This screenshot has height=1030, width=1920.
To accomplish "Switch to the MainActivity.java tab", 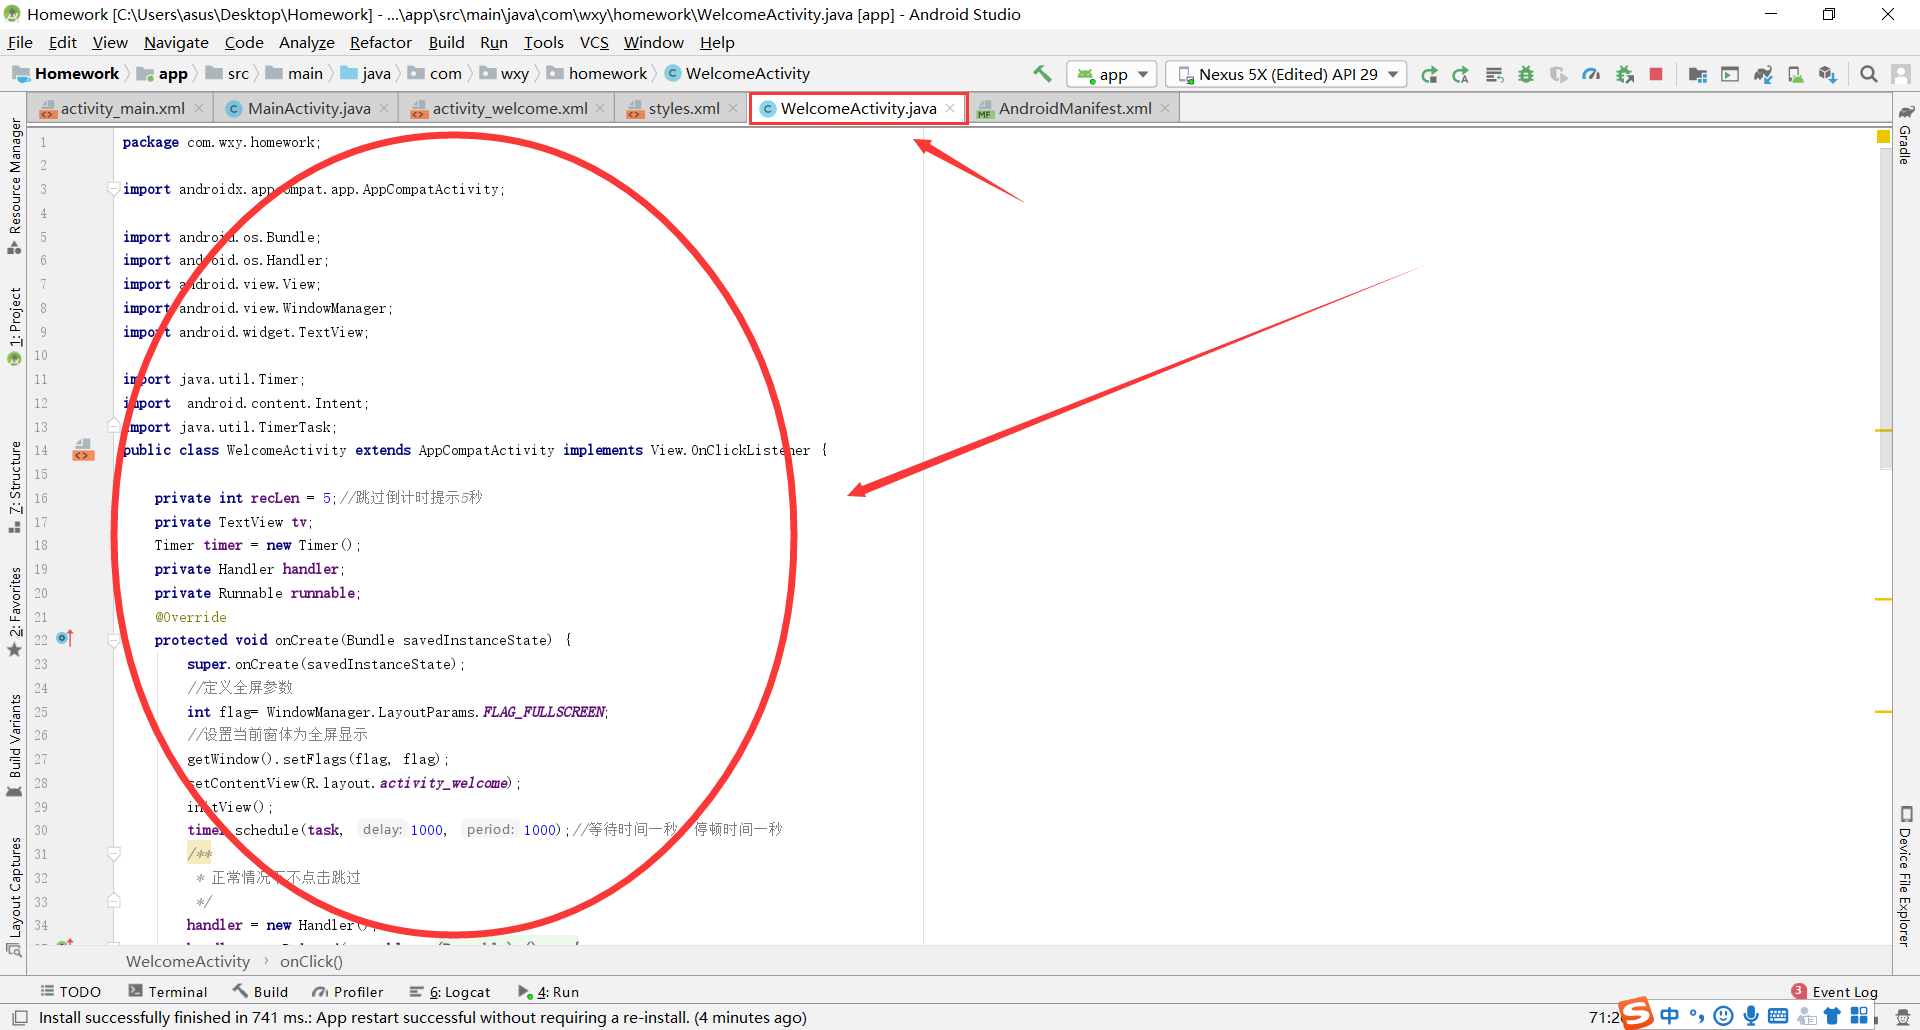I will (308, 108).
